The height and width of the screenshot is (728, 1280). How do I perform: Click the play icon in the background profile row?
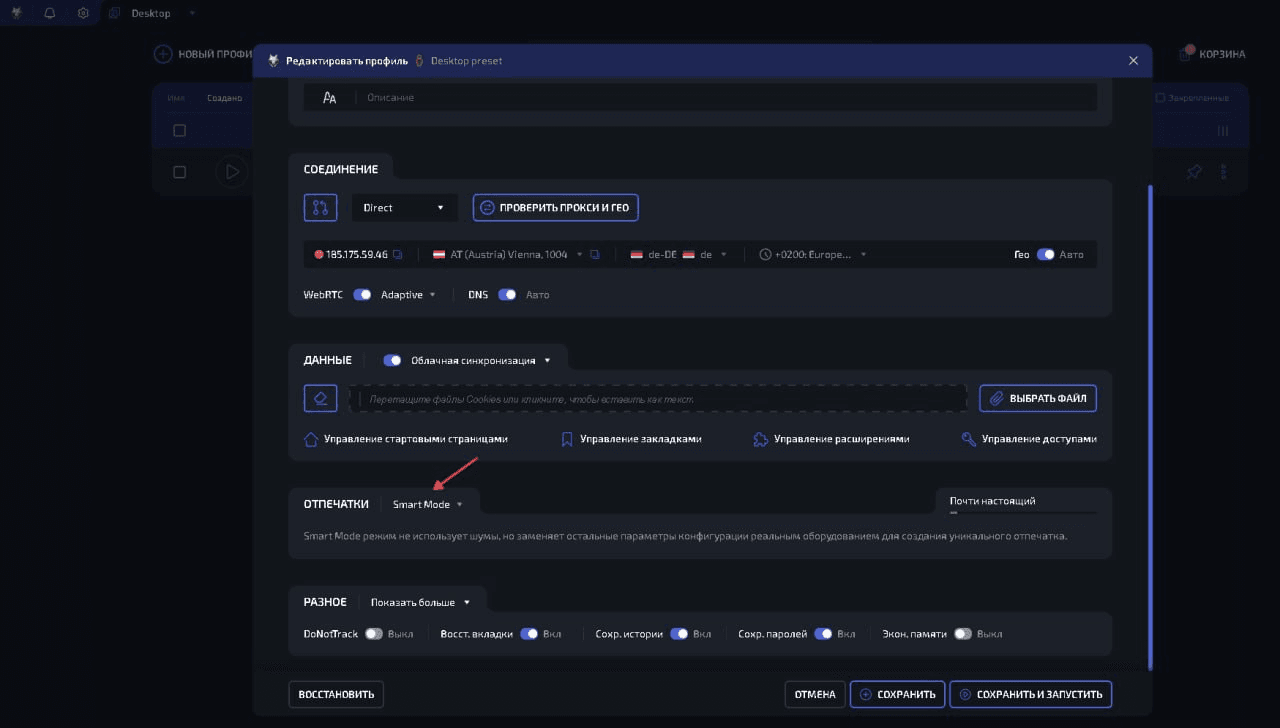click(x=231, y=172)
